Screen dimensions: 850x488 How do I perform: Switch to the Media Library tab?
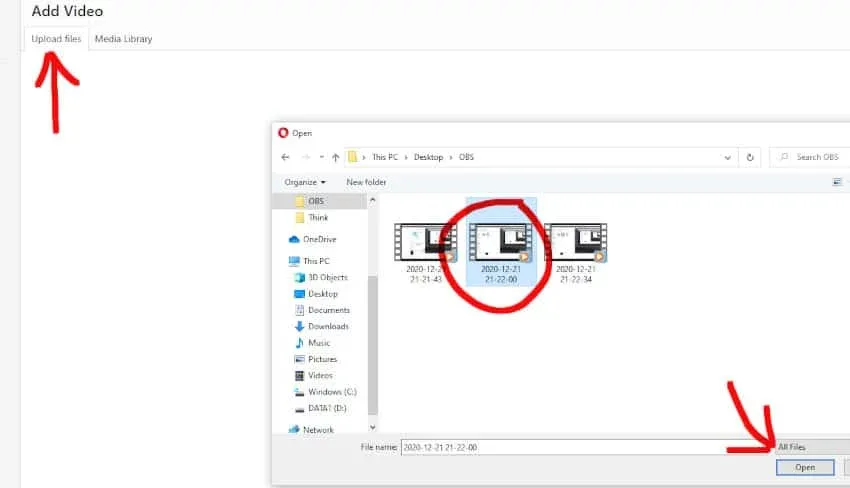(124, 39)
